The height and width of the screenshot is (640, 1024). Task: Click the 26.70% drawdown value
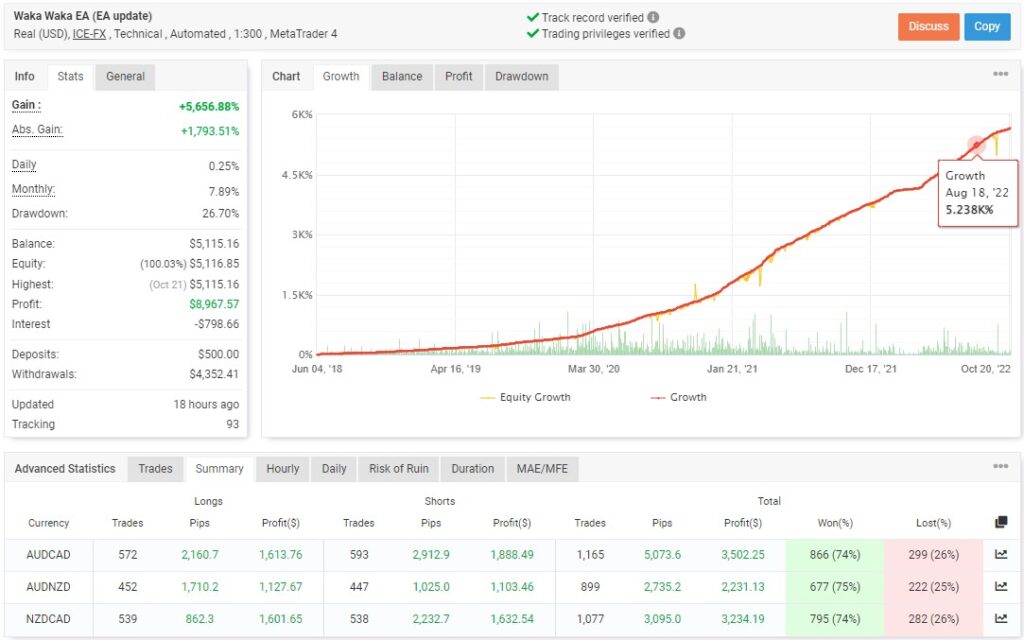tap(221, 214)
